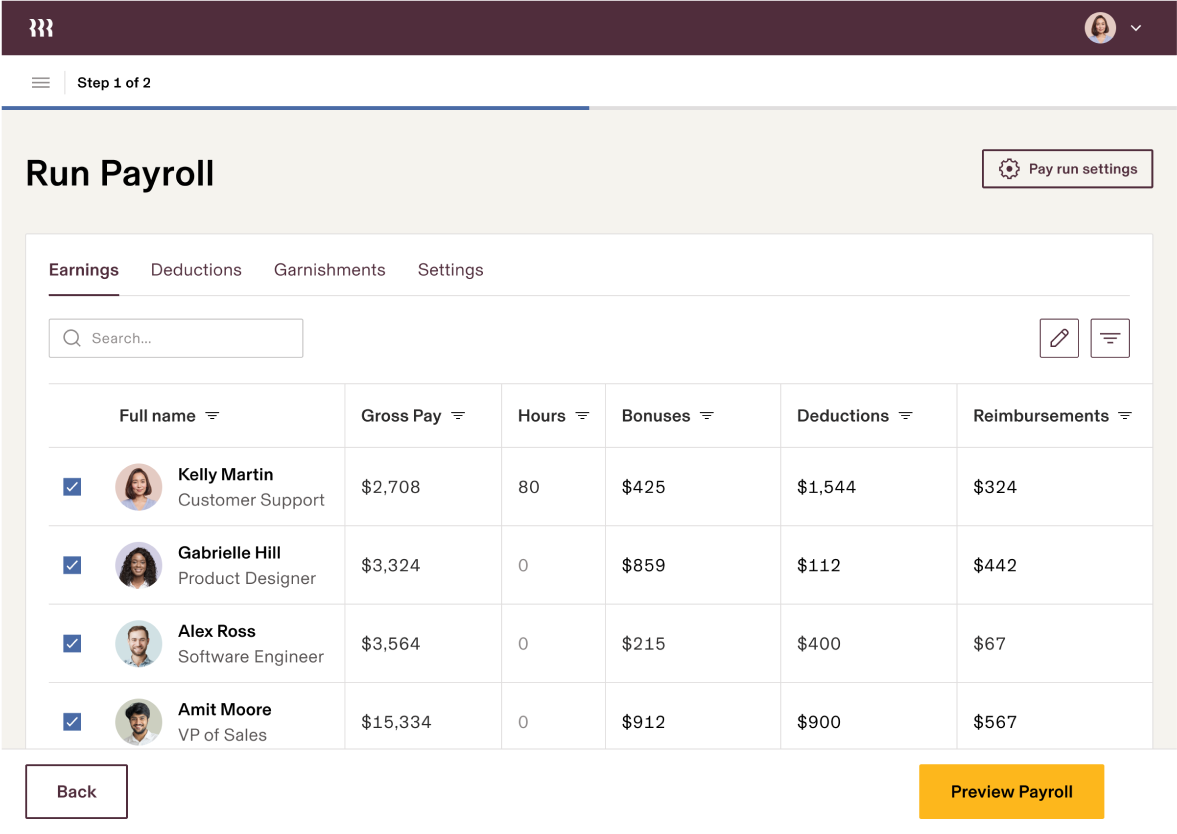Click Kelly Martin's deductions $1,544
Screen dimensions: 1177x834
[x=826, y=487]
